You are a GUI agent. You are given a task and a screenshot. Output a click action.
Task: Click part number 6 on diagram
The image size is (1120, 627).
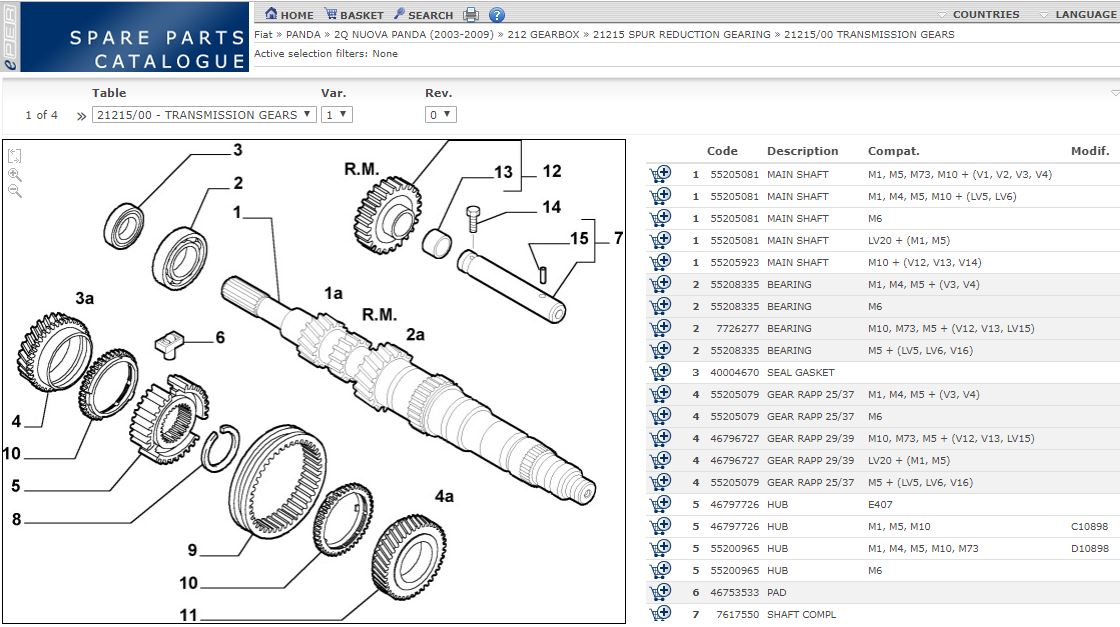click(x=220, y=337)
